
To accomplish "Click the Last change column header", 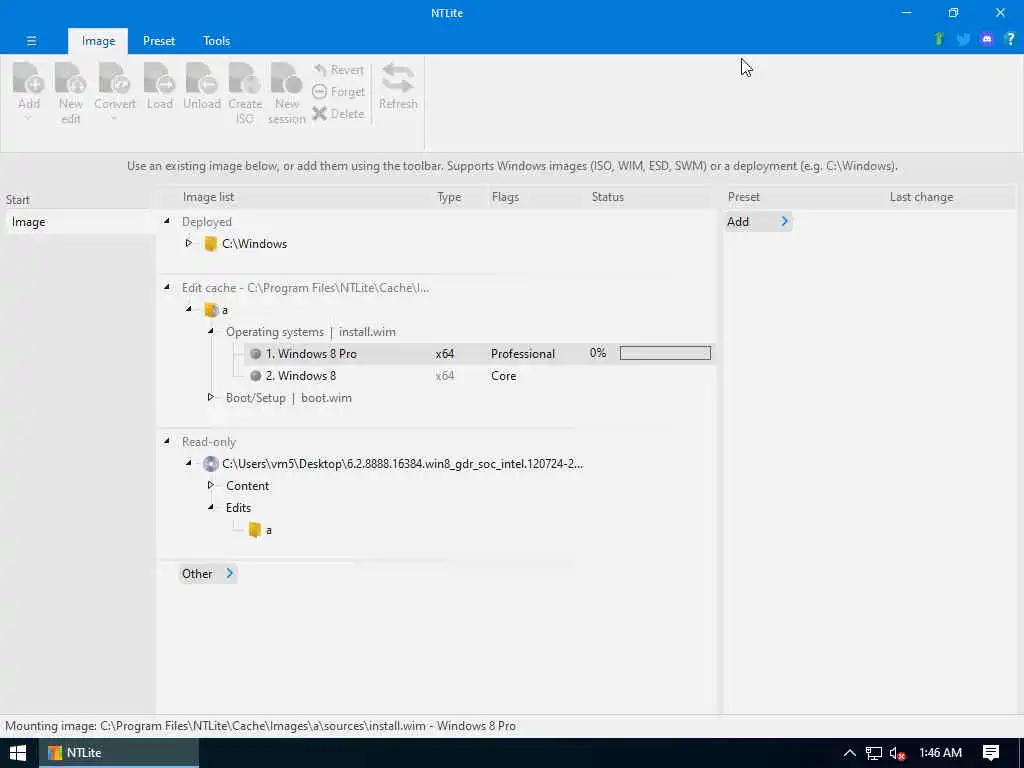I will point(921,197).
